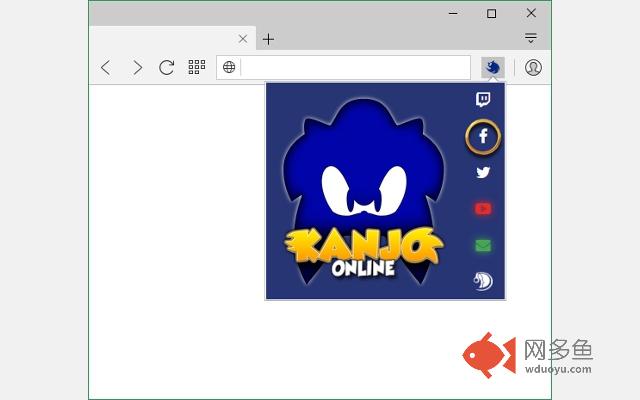Open a new tab with plus button

click(268, 39)
